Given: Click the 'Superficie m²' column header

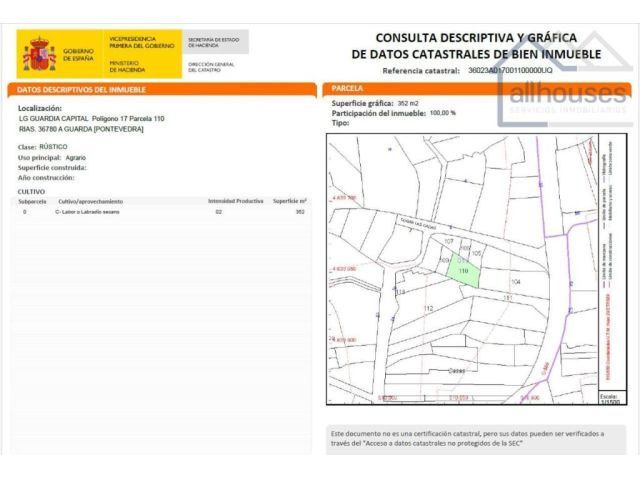Looking at the screenshot, I should [x=290, y=201].
